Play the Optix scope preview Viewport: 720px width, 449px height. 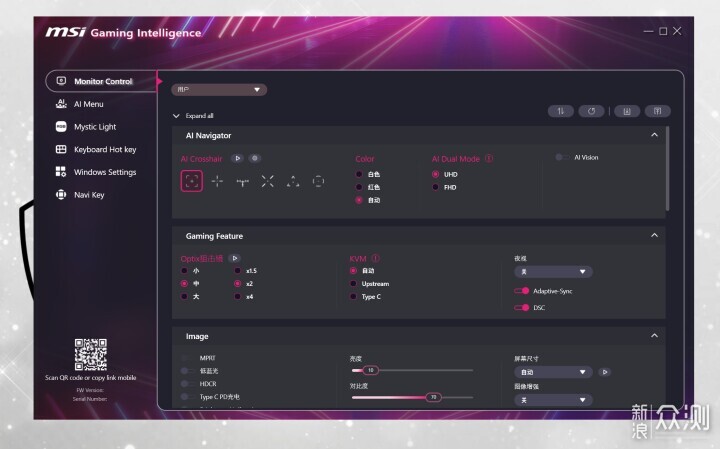(x=235, y=258)
